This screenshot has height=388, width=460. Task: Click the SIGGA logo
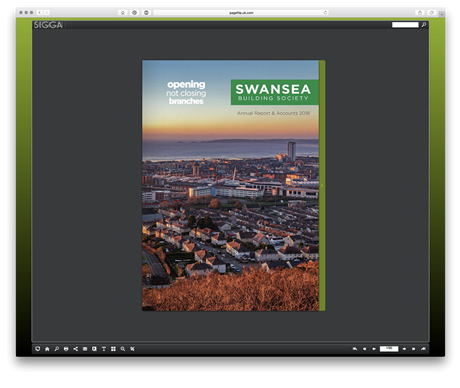[x=48, y=25]
